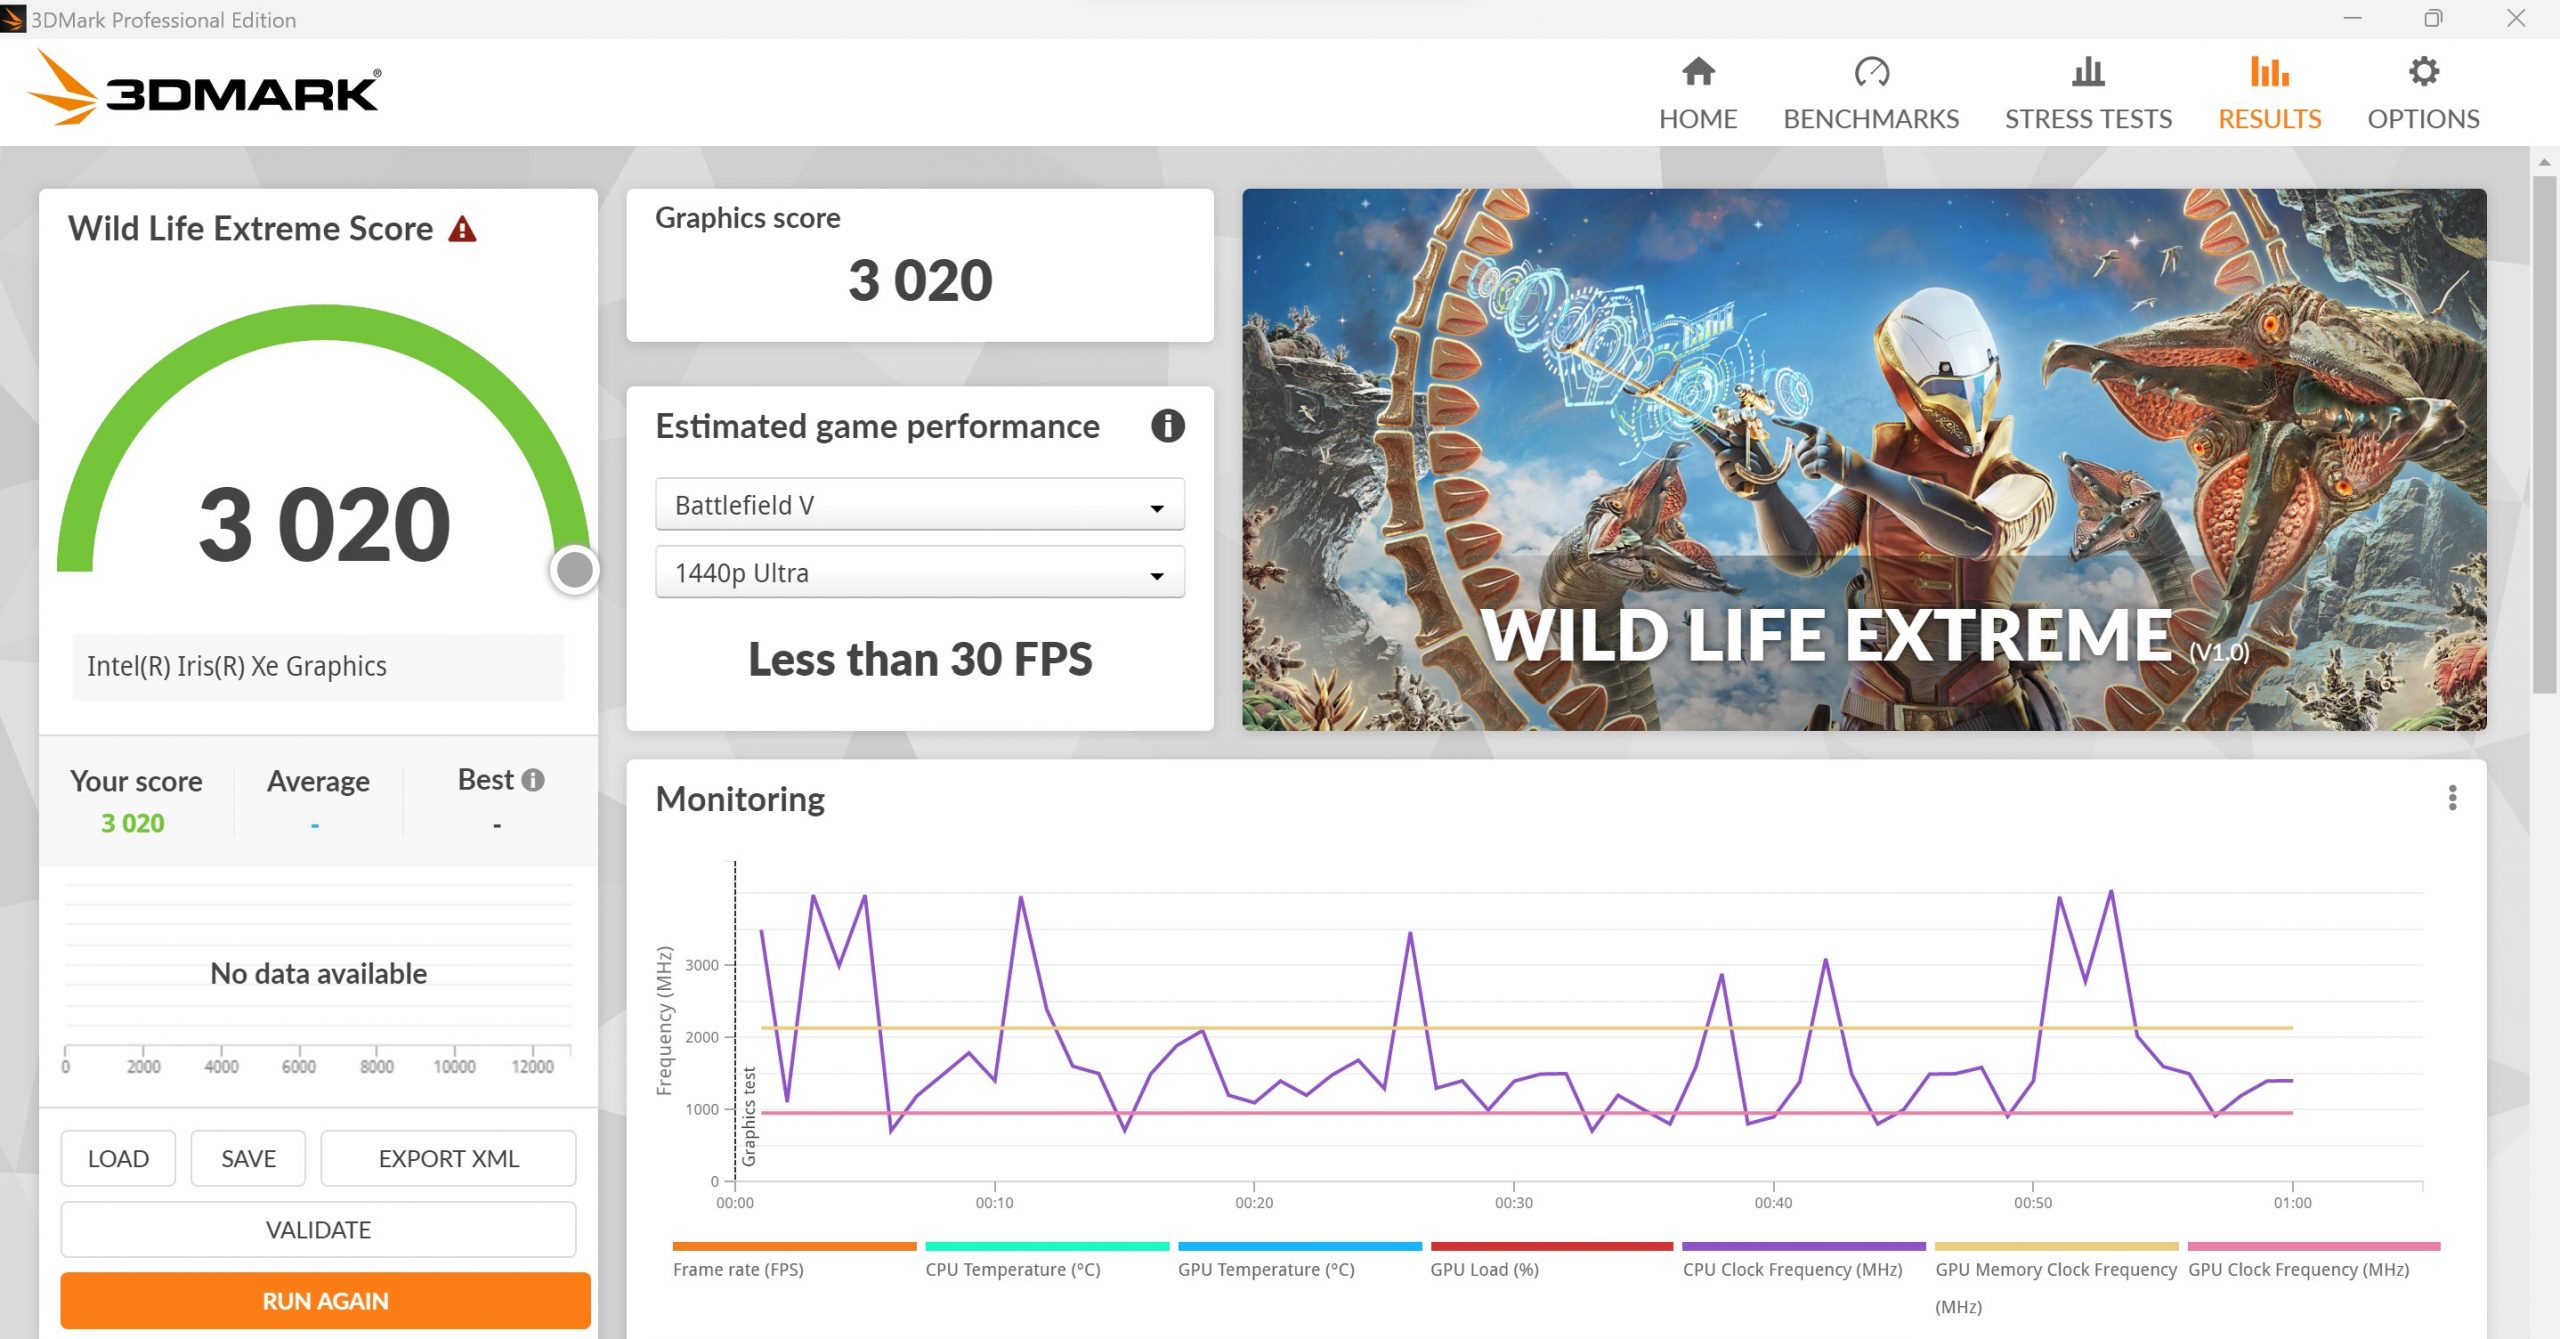The height and width of the screenshot is (1339, 2560).
Task: Toggle CPU Clock Frequency purple legend
Action: point(1804,1247)
